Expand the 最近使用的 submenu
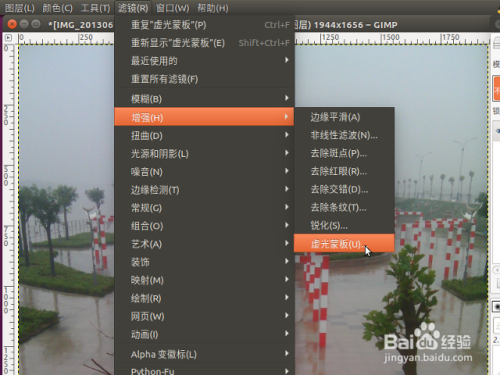 (204, 61)
